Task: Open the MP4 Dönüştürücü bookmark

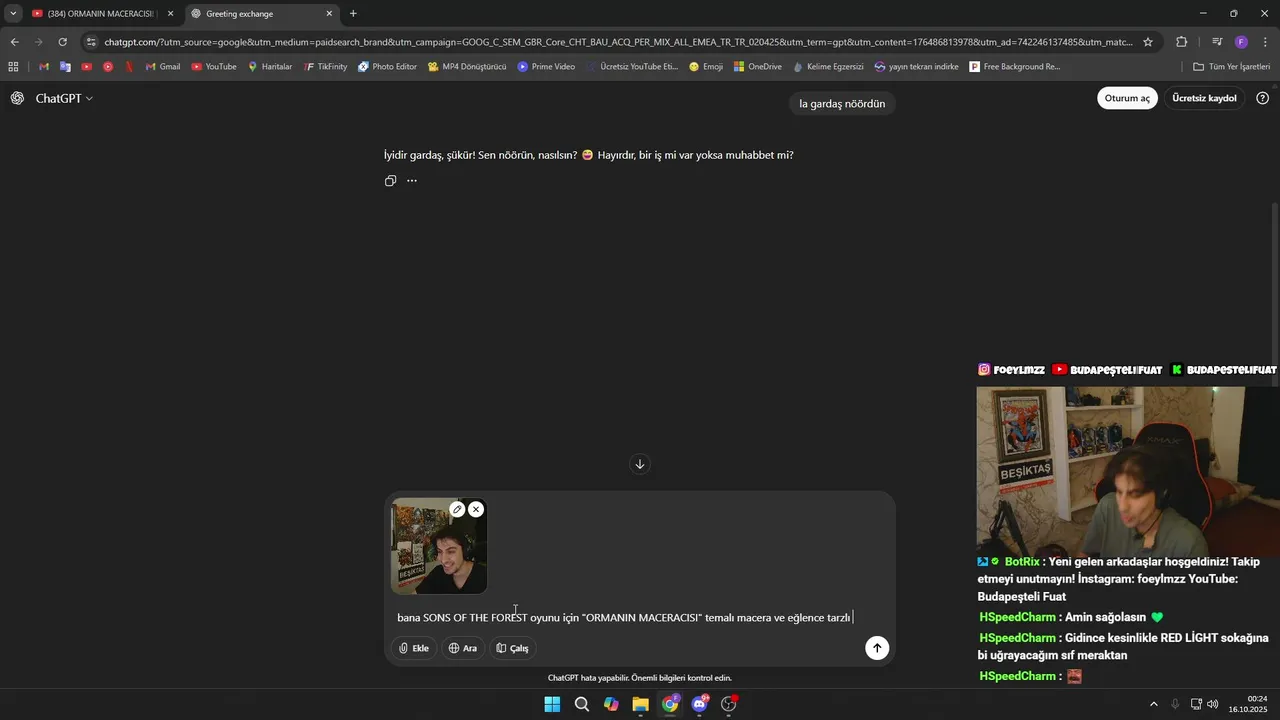Action: pyautogui.click(x=466, y=67)
